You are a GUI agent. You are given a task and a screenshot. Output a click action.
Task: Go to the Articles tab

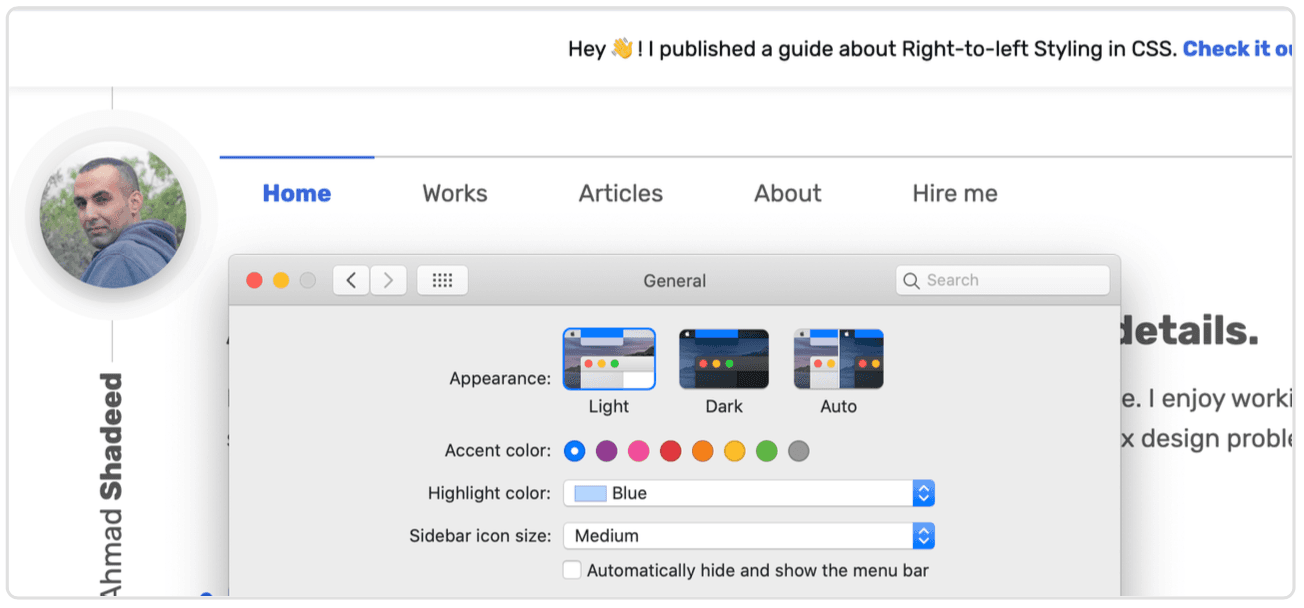[620, 194]
